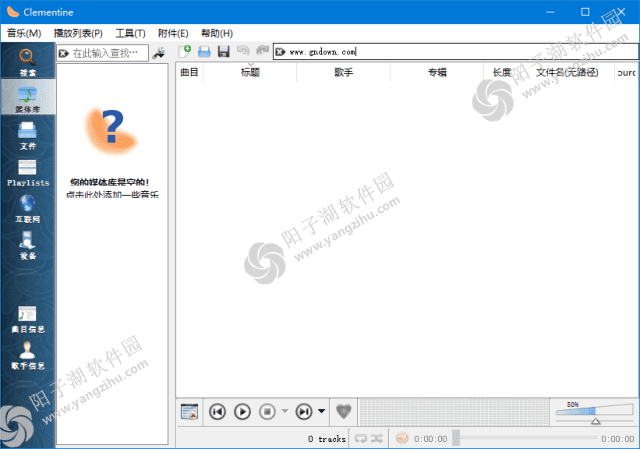The width and height of the screenshot is (640, 449).
Task: Click the library wrench settings icon
Action: (159, 52)
